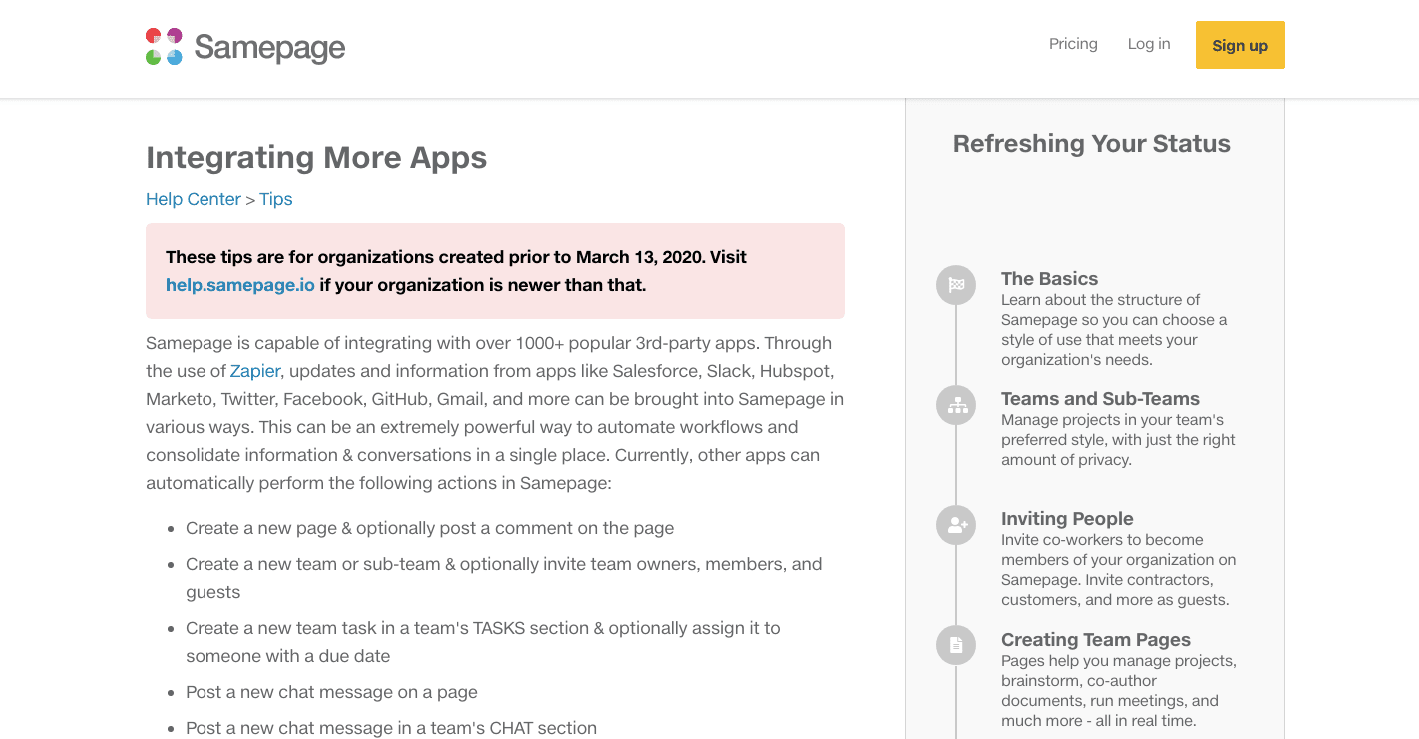This screenshot has width=1419, height=739.
Task: Open the Inviting People sidebar heading
Action: tap(1067, 519)
